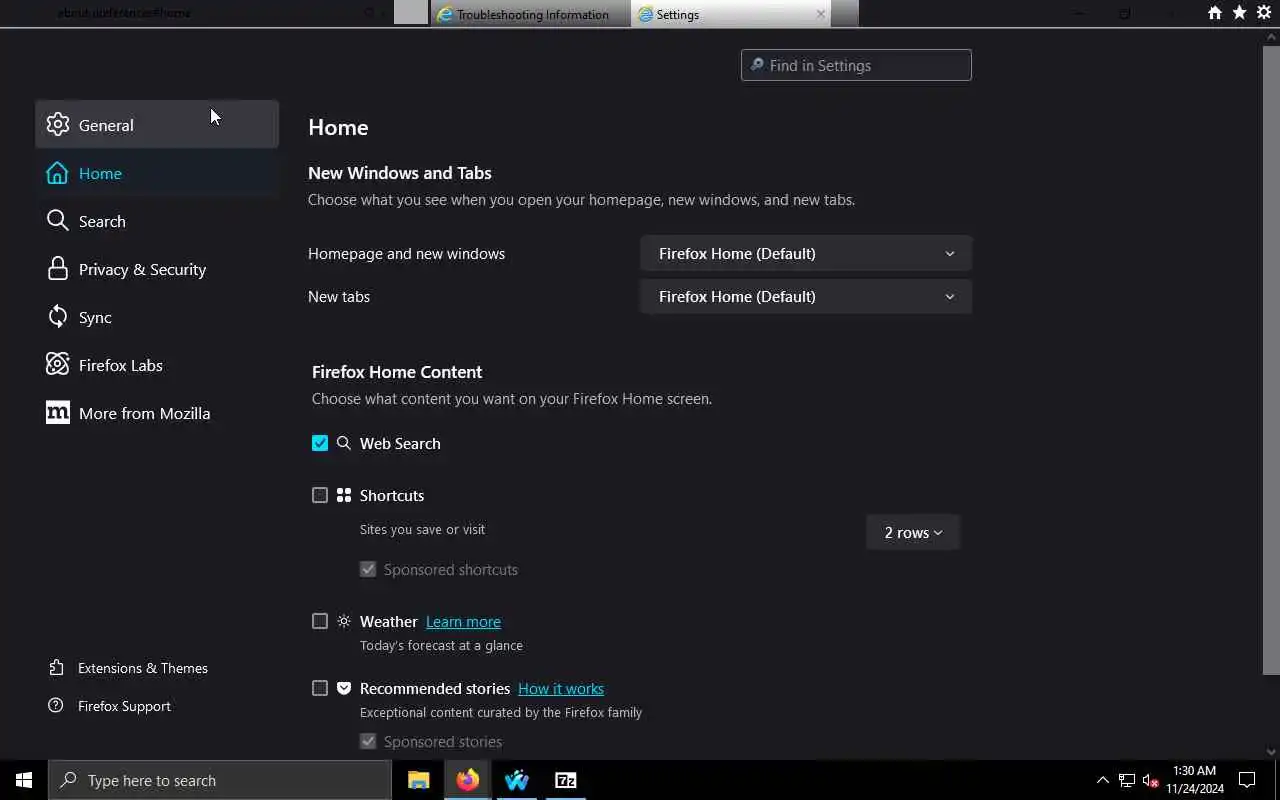The width and height of the screenshot is (1280, 800).
Task: Open the Shortcuts 2 rows dropdown
Action: 913,532
